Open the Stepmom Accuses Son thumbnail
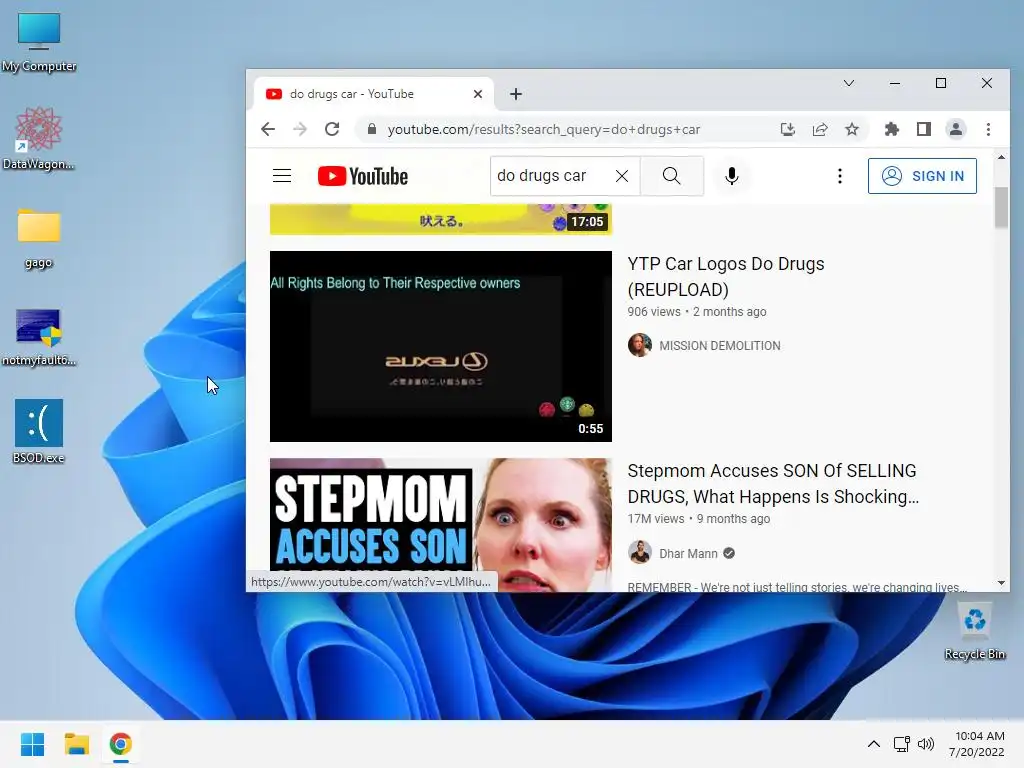 coord(441,524)
